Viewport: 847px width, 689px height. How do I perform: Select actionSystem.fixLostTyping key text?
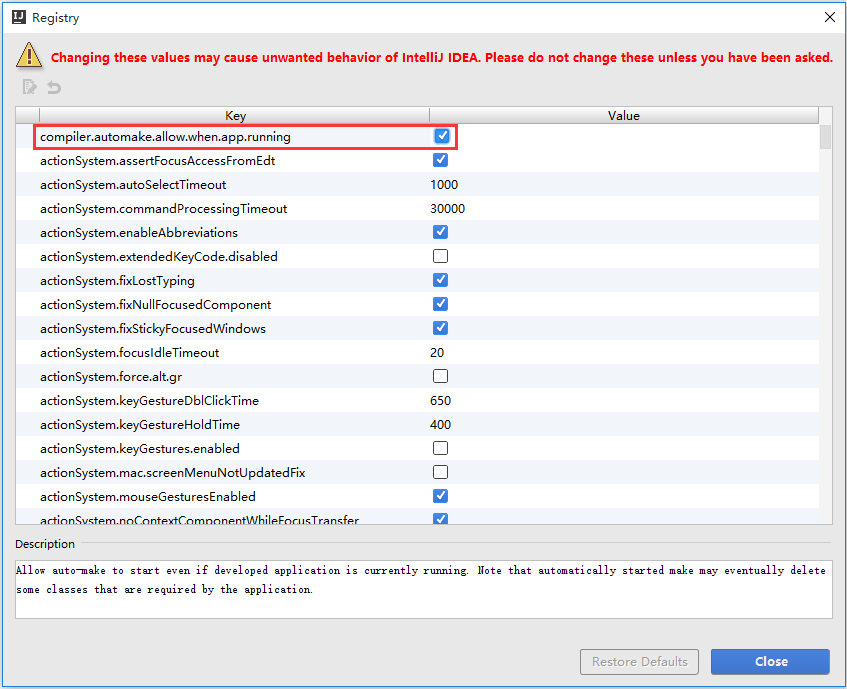tap(117, 281)
